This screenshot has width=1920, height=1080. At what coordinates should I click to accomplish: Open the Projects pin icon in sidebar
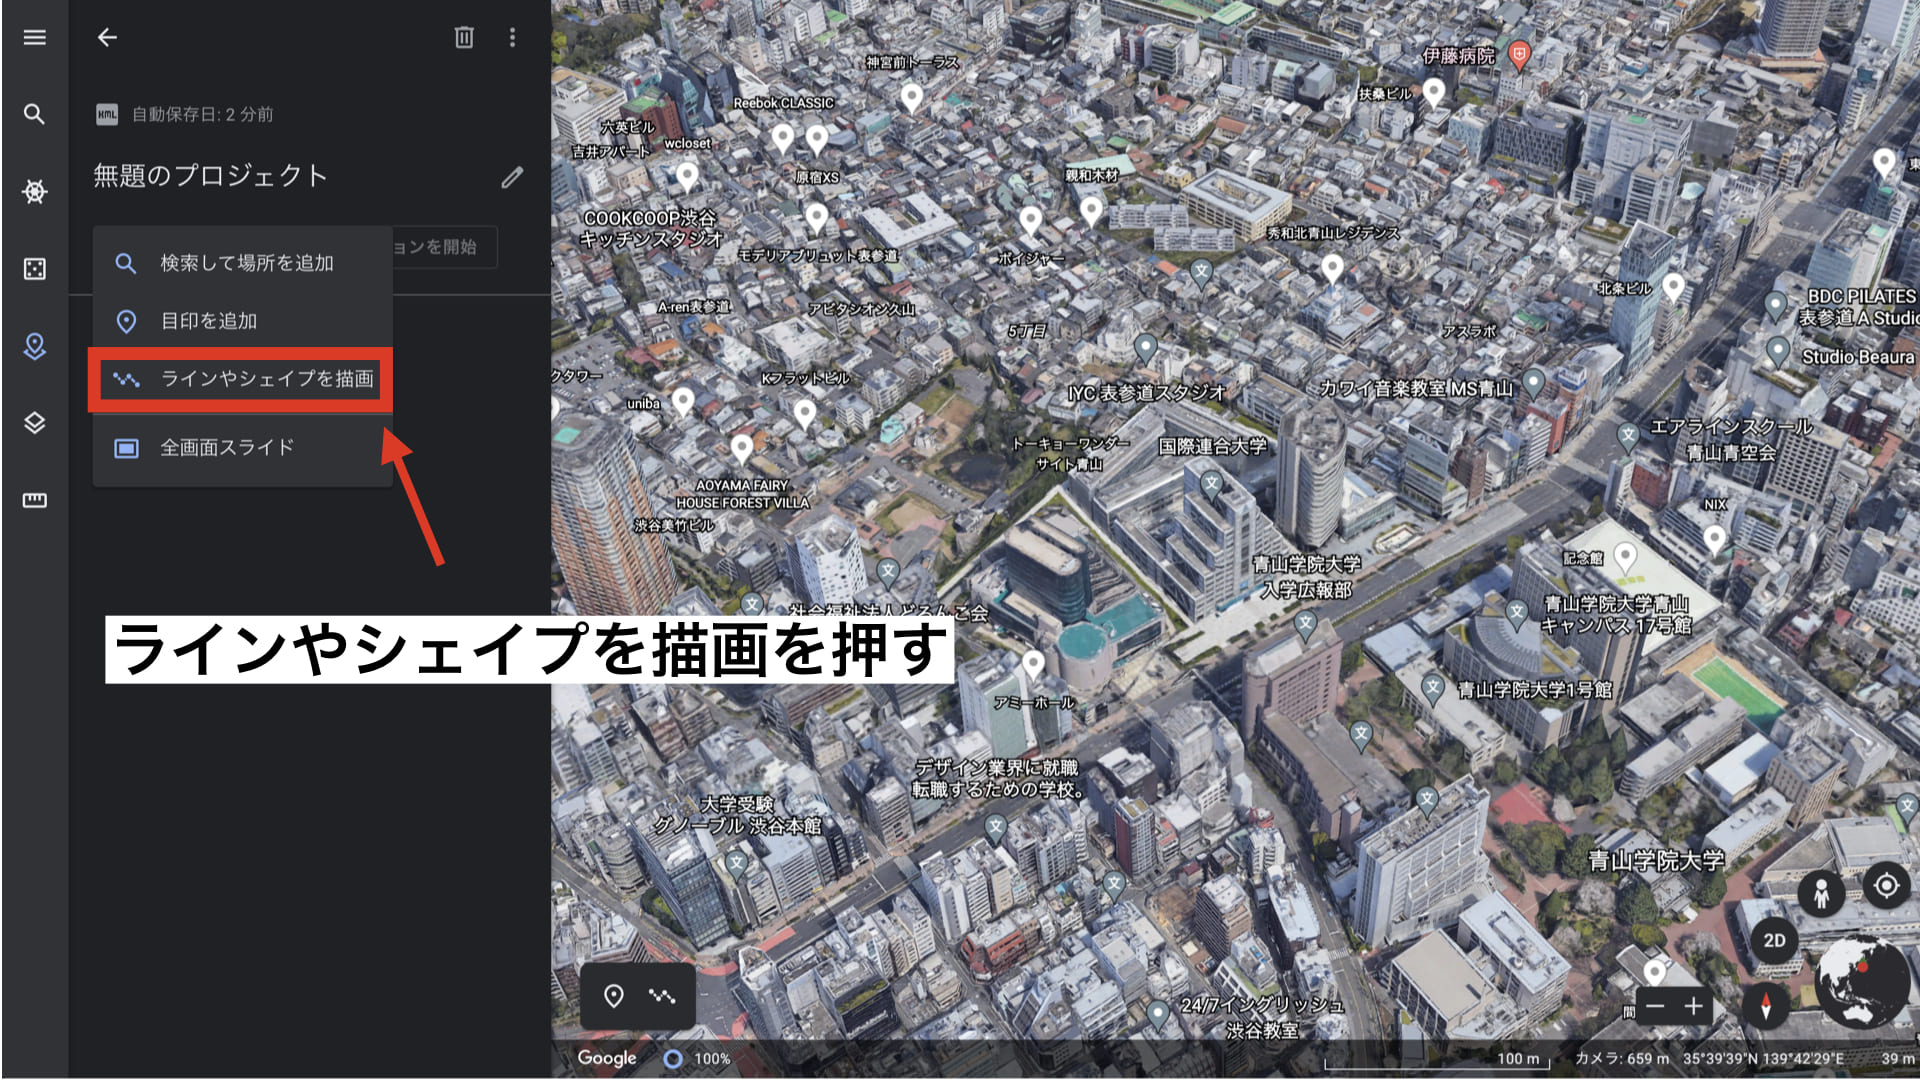pos(35,346)
